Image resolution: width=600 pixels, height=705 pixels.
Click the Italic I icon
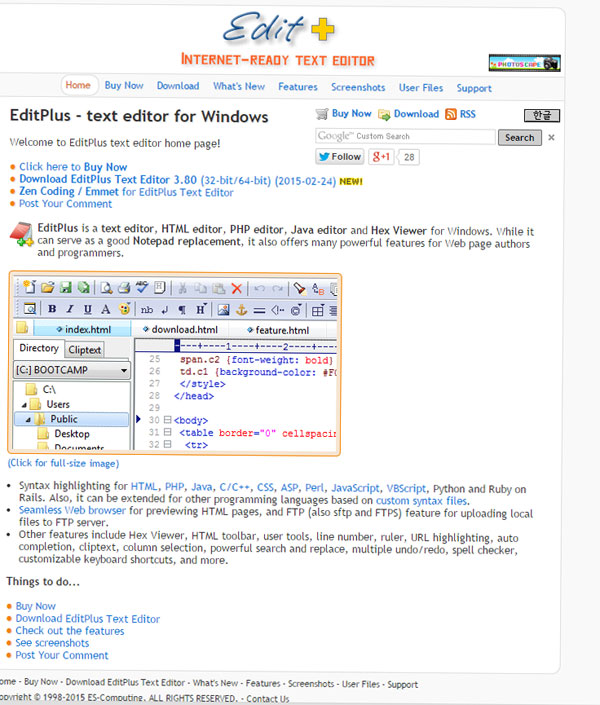pyautogui.click(x=70, y=309)
